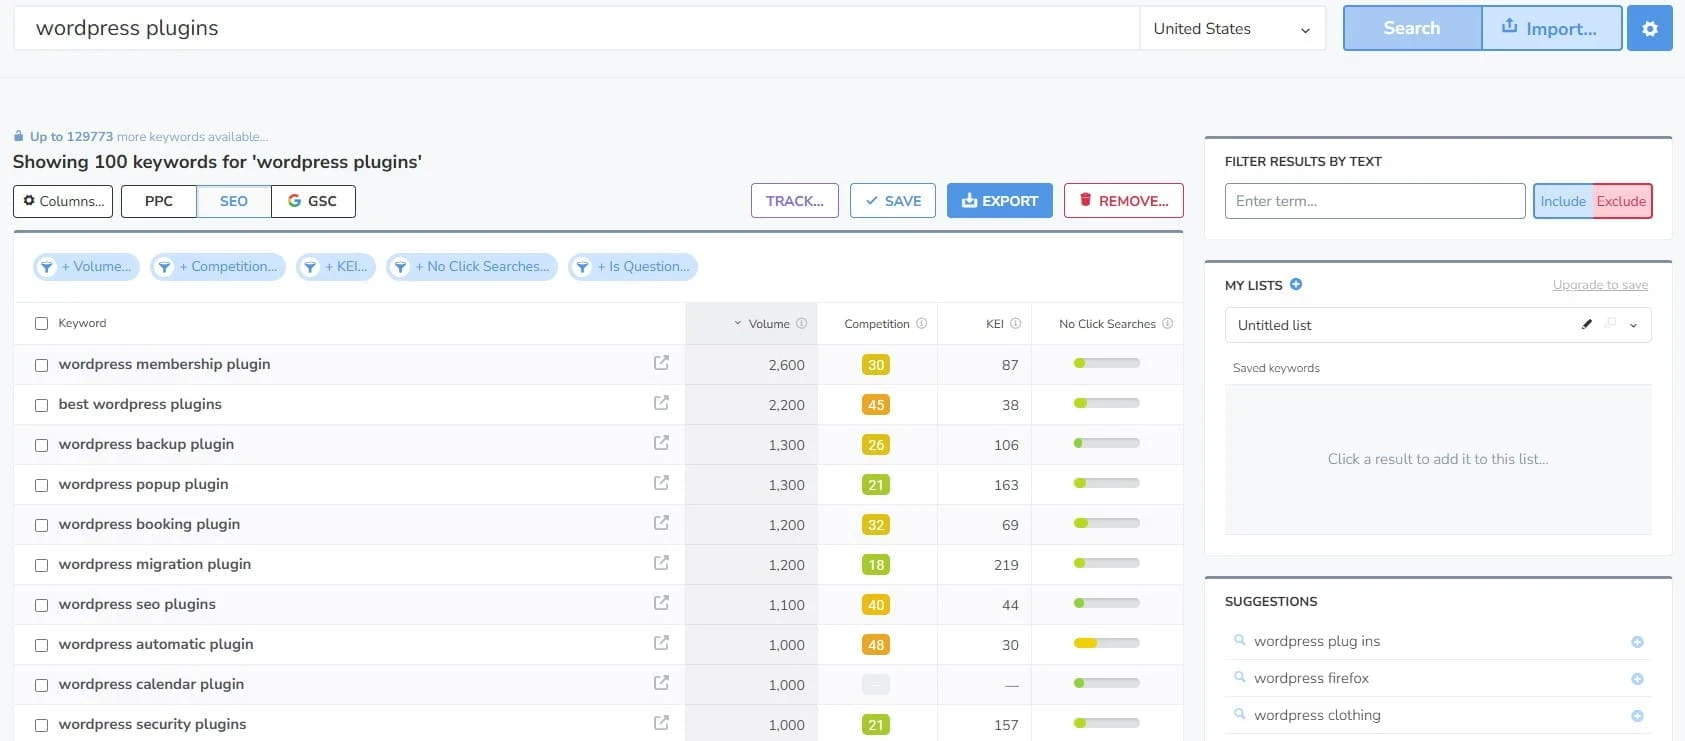Click the lock icon beside more keywords
1685x741 pixels.
18,136
